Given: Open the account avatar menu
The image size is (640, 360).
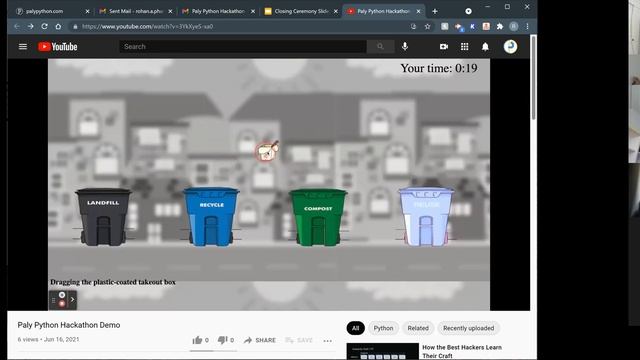Looking at the screenshot, I should pyautogui.click(x=510, y=47).
